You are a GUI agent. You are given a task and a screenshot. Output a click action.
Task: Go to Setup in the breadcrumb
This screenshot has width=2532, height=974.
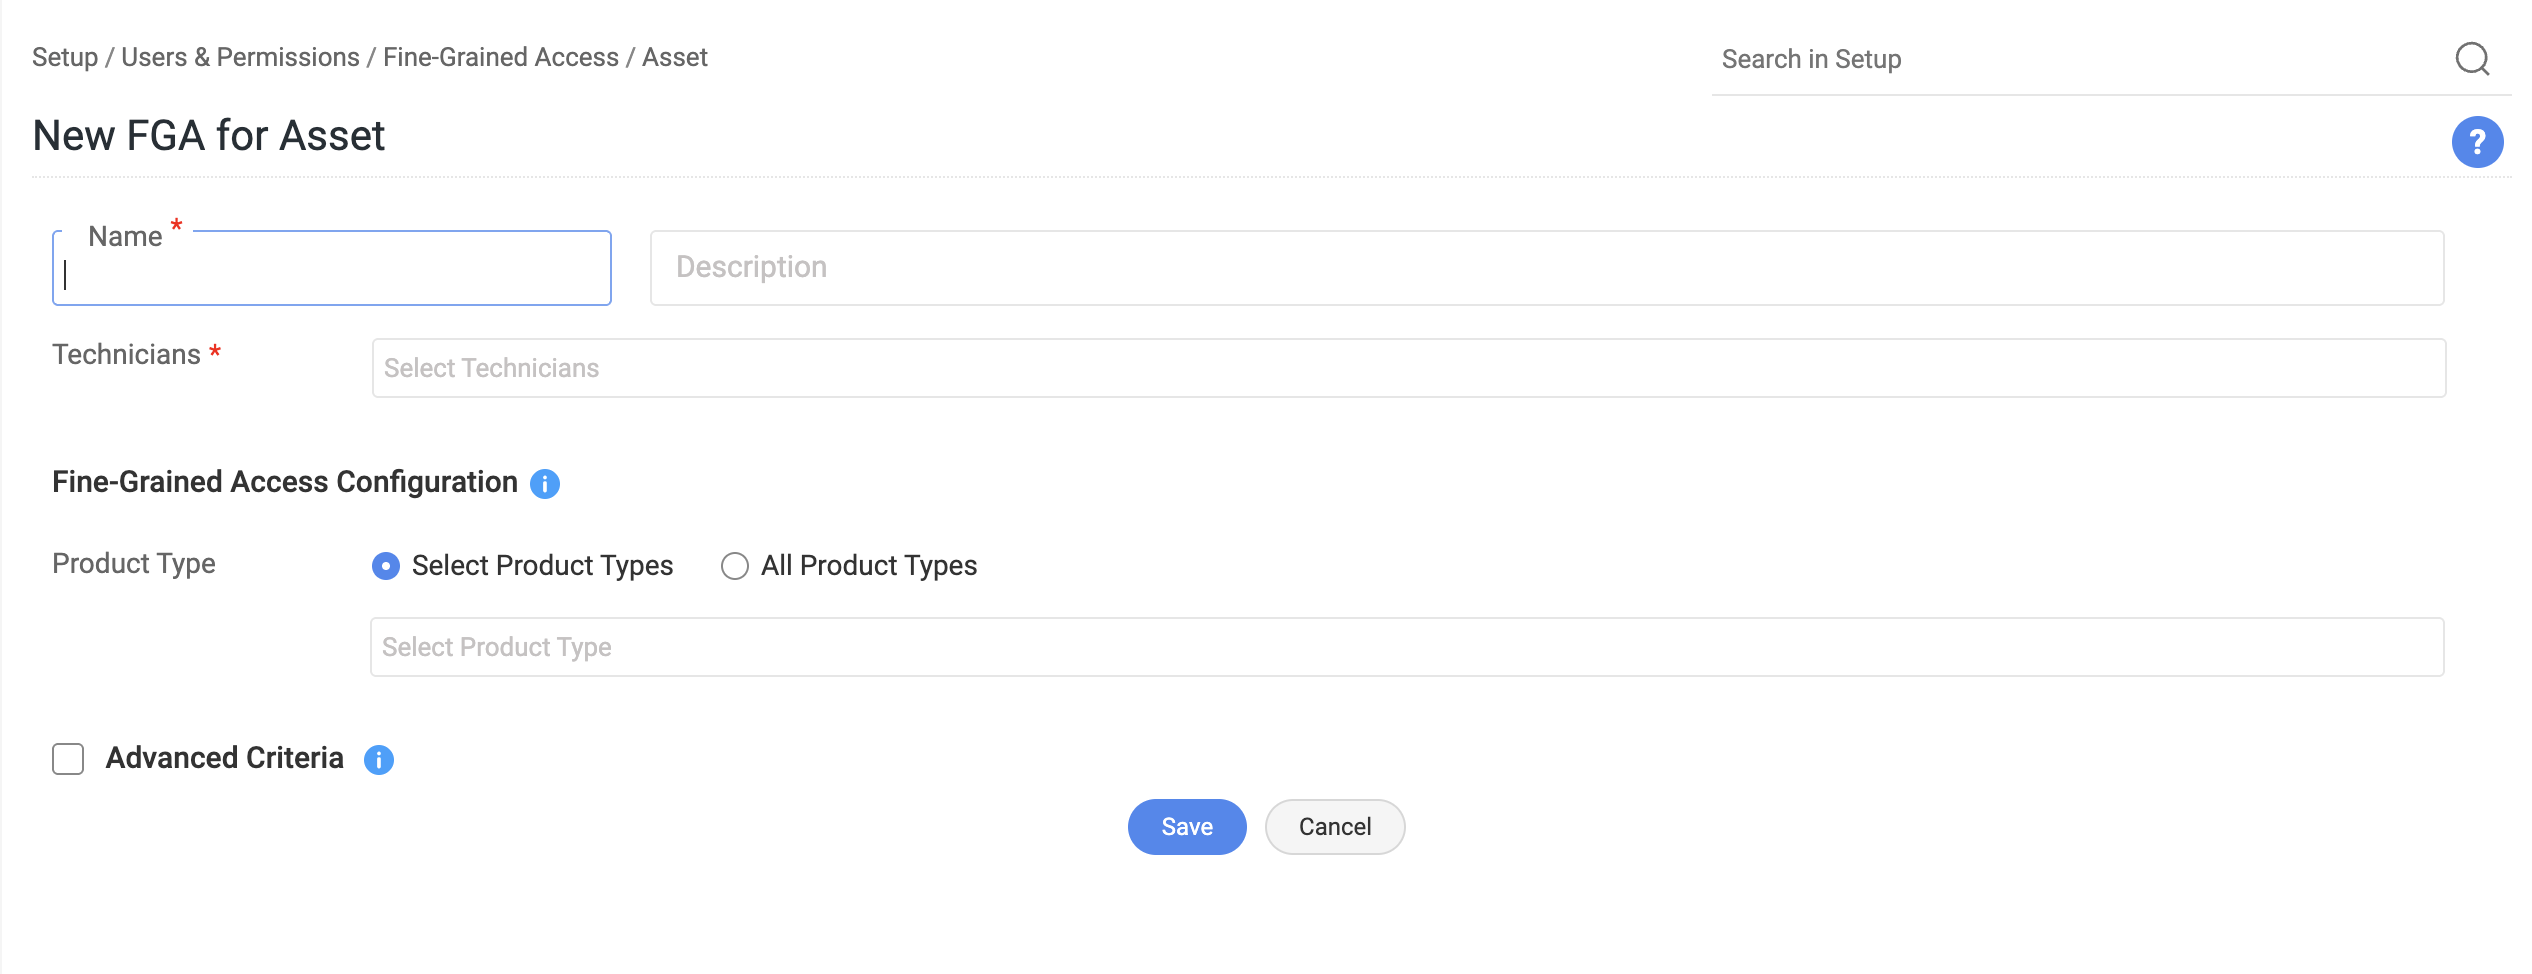point(64,57)
